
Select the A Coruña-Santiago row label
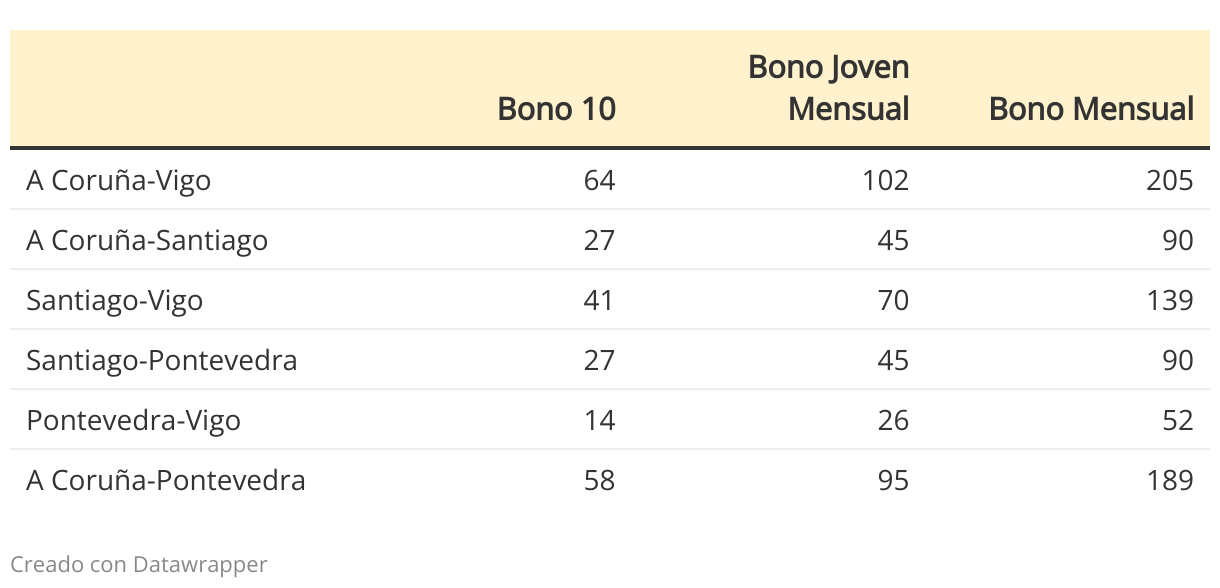coord(147,240)
